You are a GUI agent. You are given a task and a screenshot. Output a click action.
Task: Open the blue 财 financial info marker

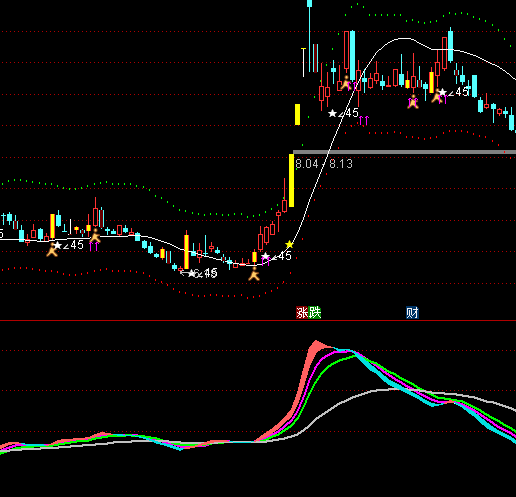pos(412,313)
